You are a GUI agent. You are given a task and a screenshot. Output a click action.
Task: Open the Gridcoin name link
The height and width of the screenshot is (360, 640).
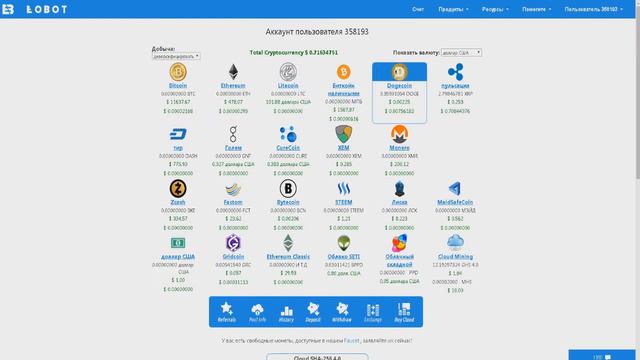click(x=233, y=257)
